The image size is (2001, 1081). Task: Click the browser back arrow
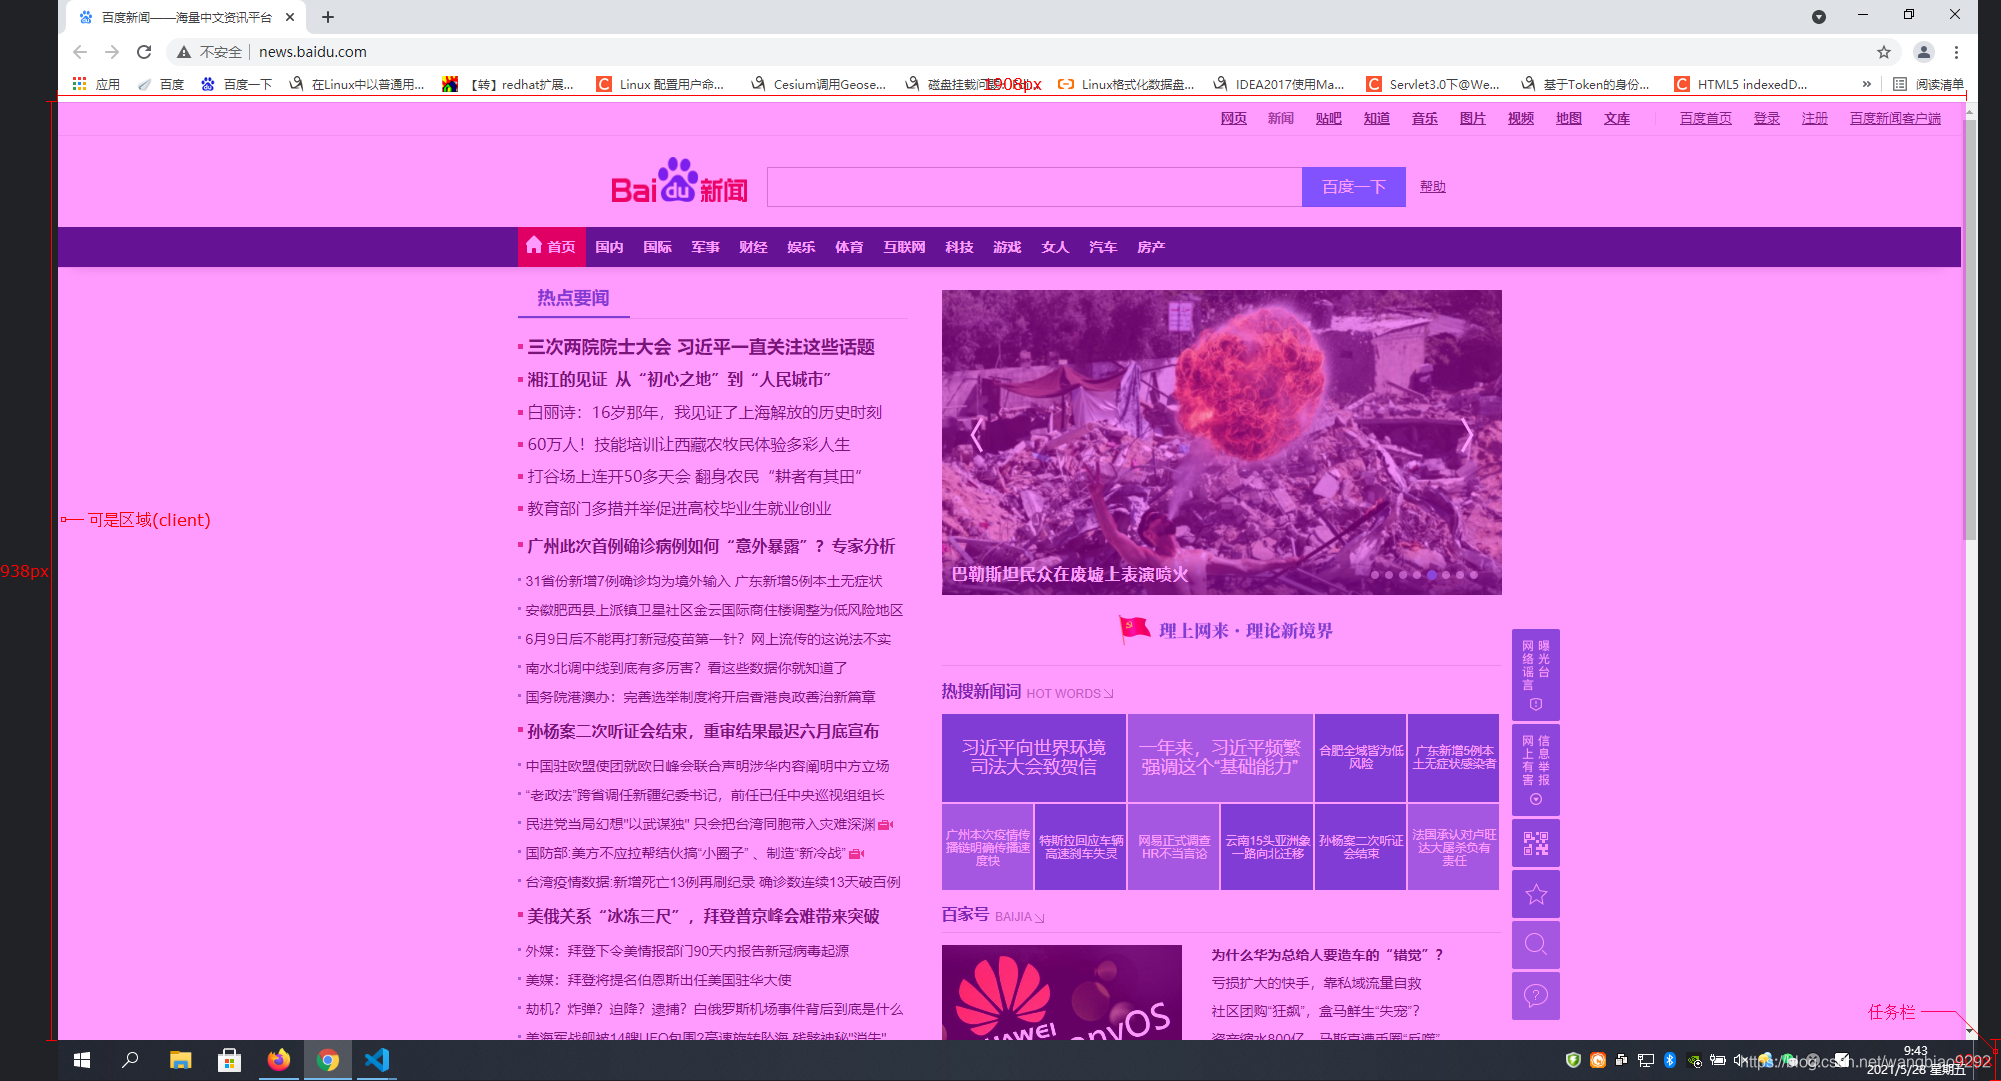pos(80,52)
